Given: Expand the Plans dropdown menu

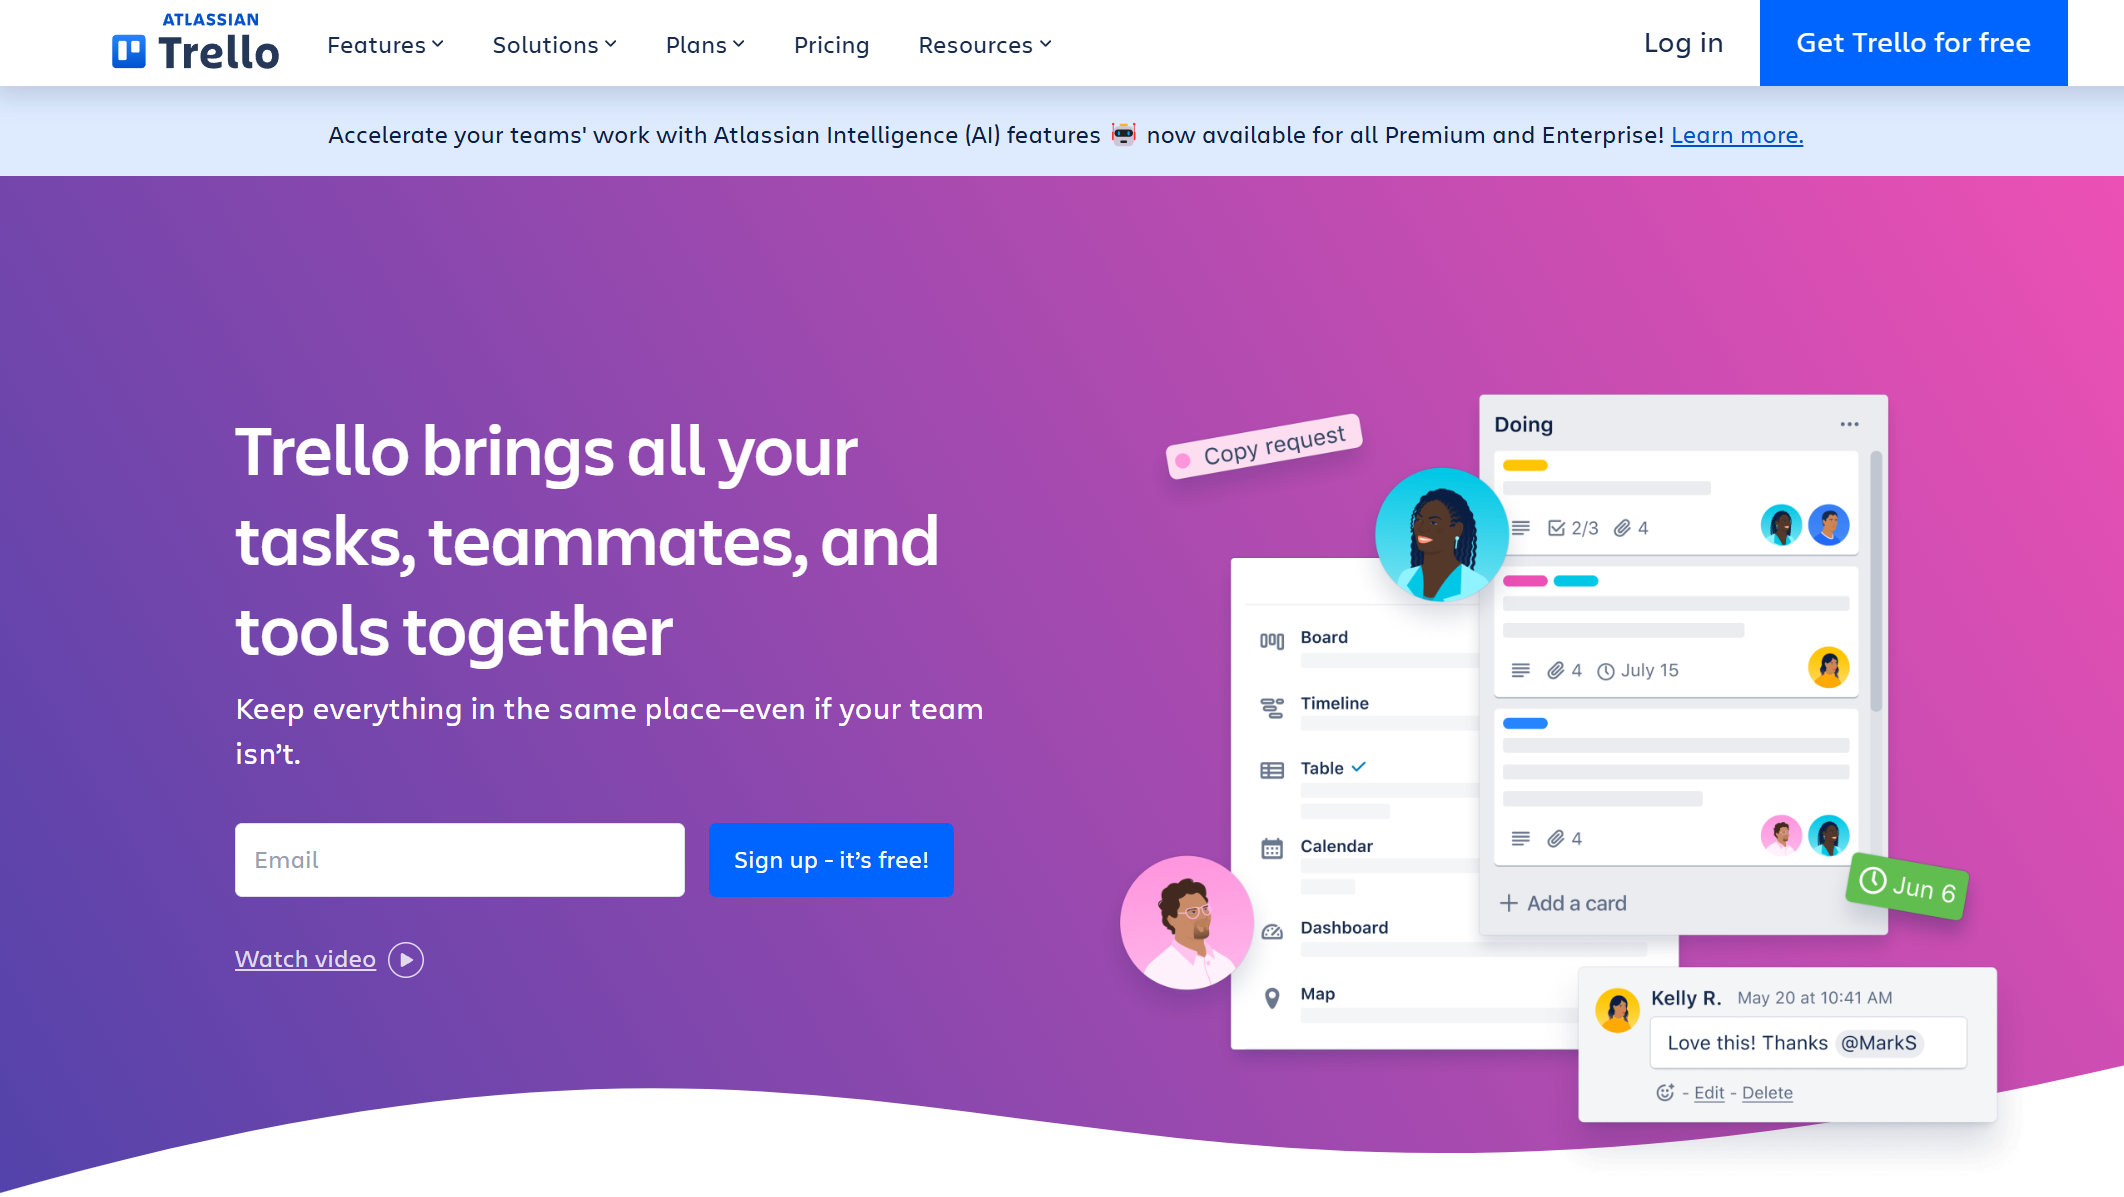Looking at the screenshot, I should coord(706,42).
